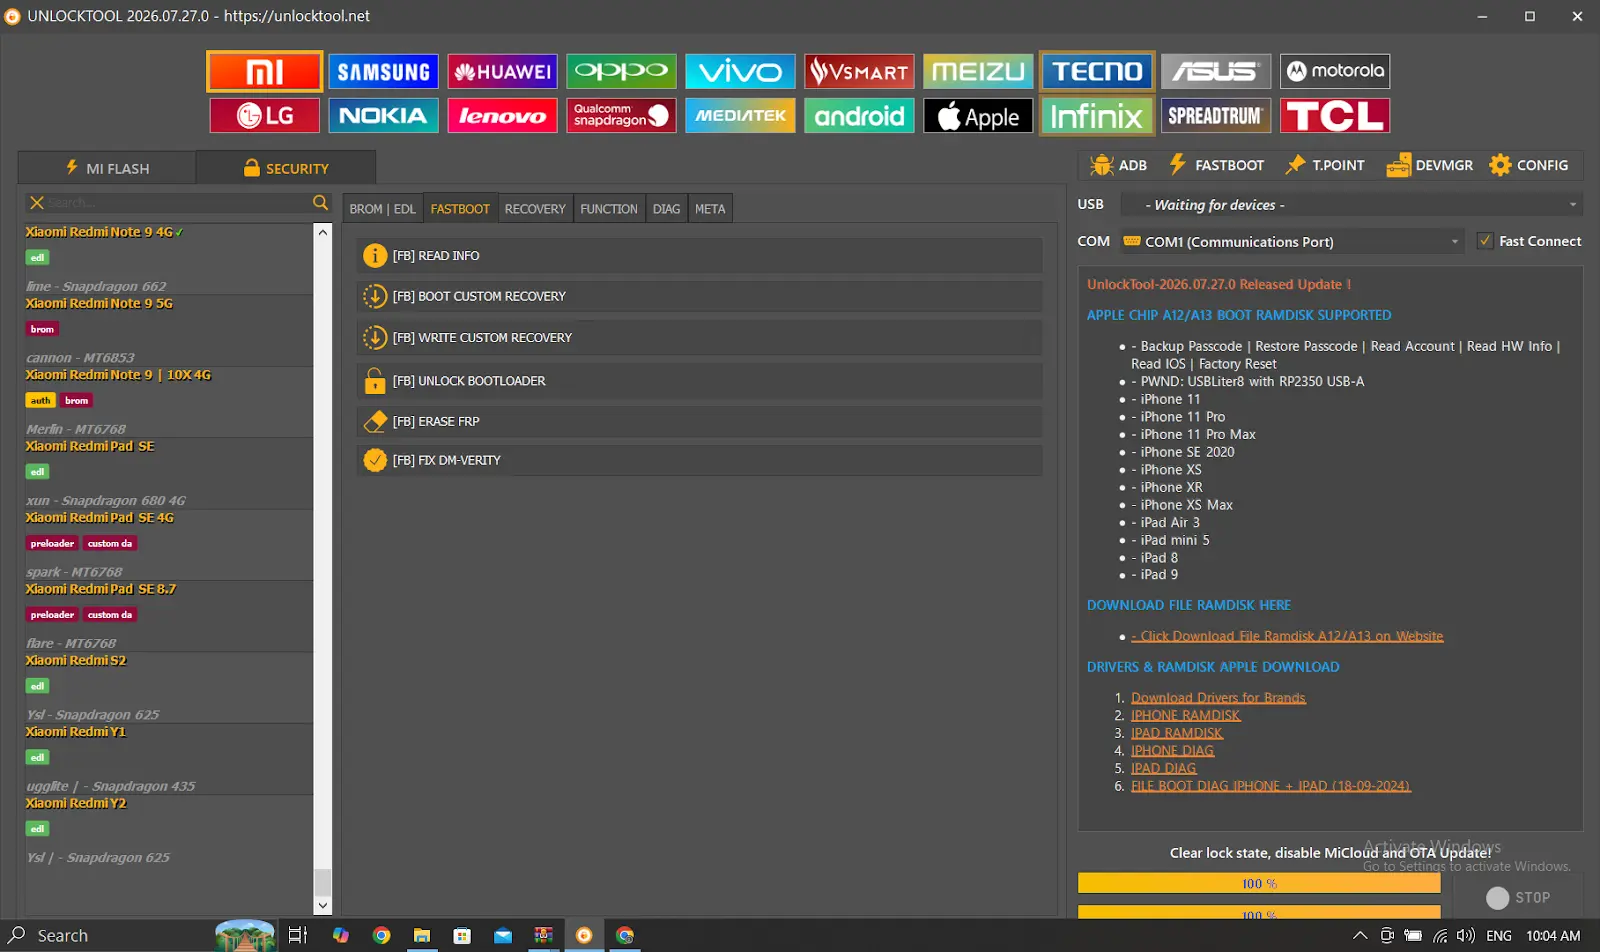
Task: Launch DEVMGR device manager
Action: [x=1430, y=165]
